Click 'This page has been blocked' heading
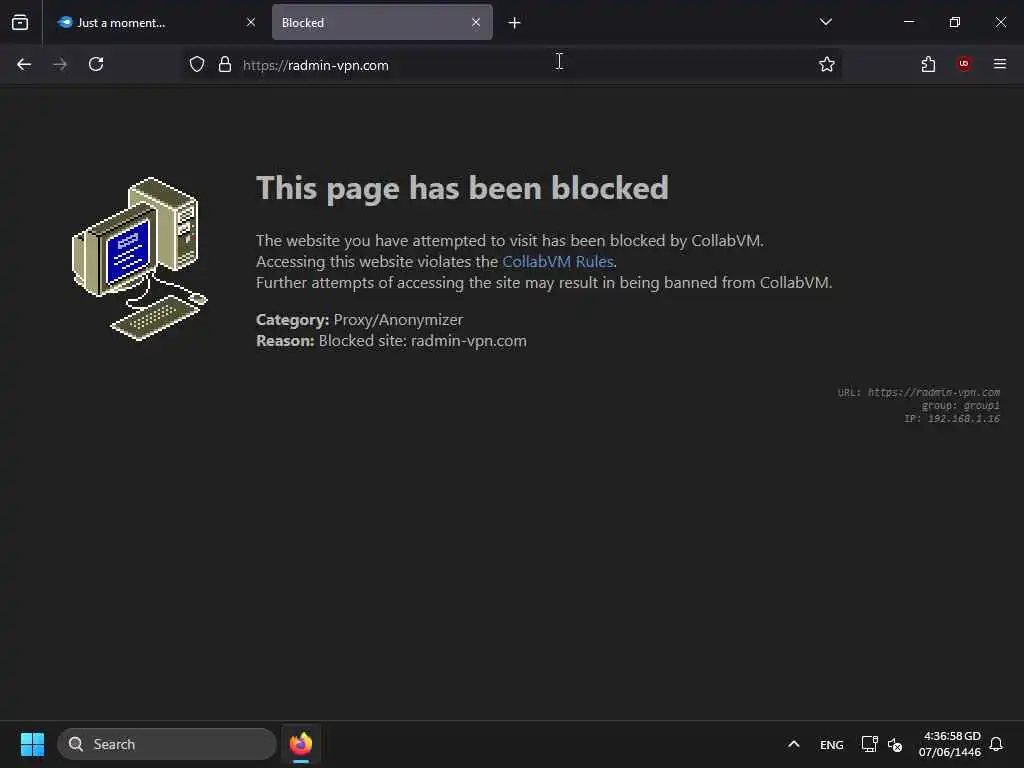This screenshot has width=1024, height=768. pos(462,188)
